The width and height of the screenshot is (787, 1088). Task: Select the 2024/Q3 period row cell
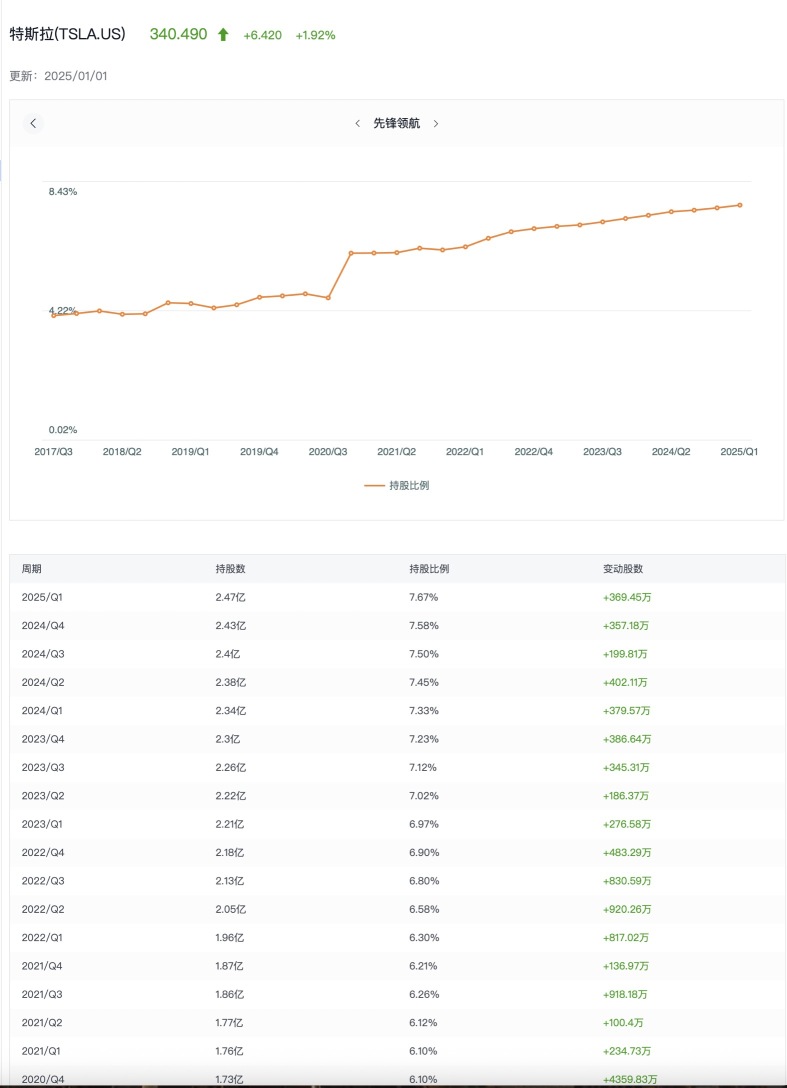point(43,654)
